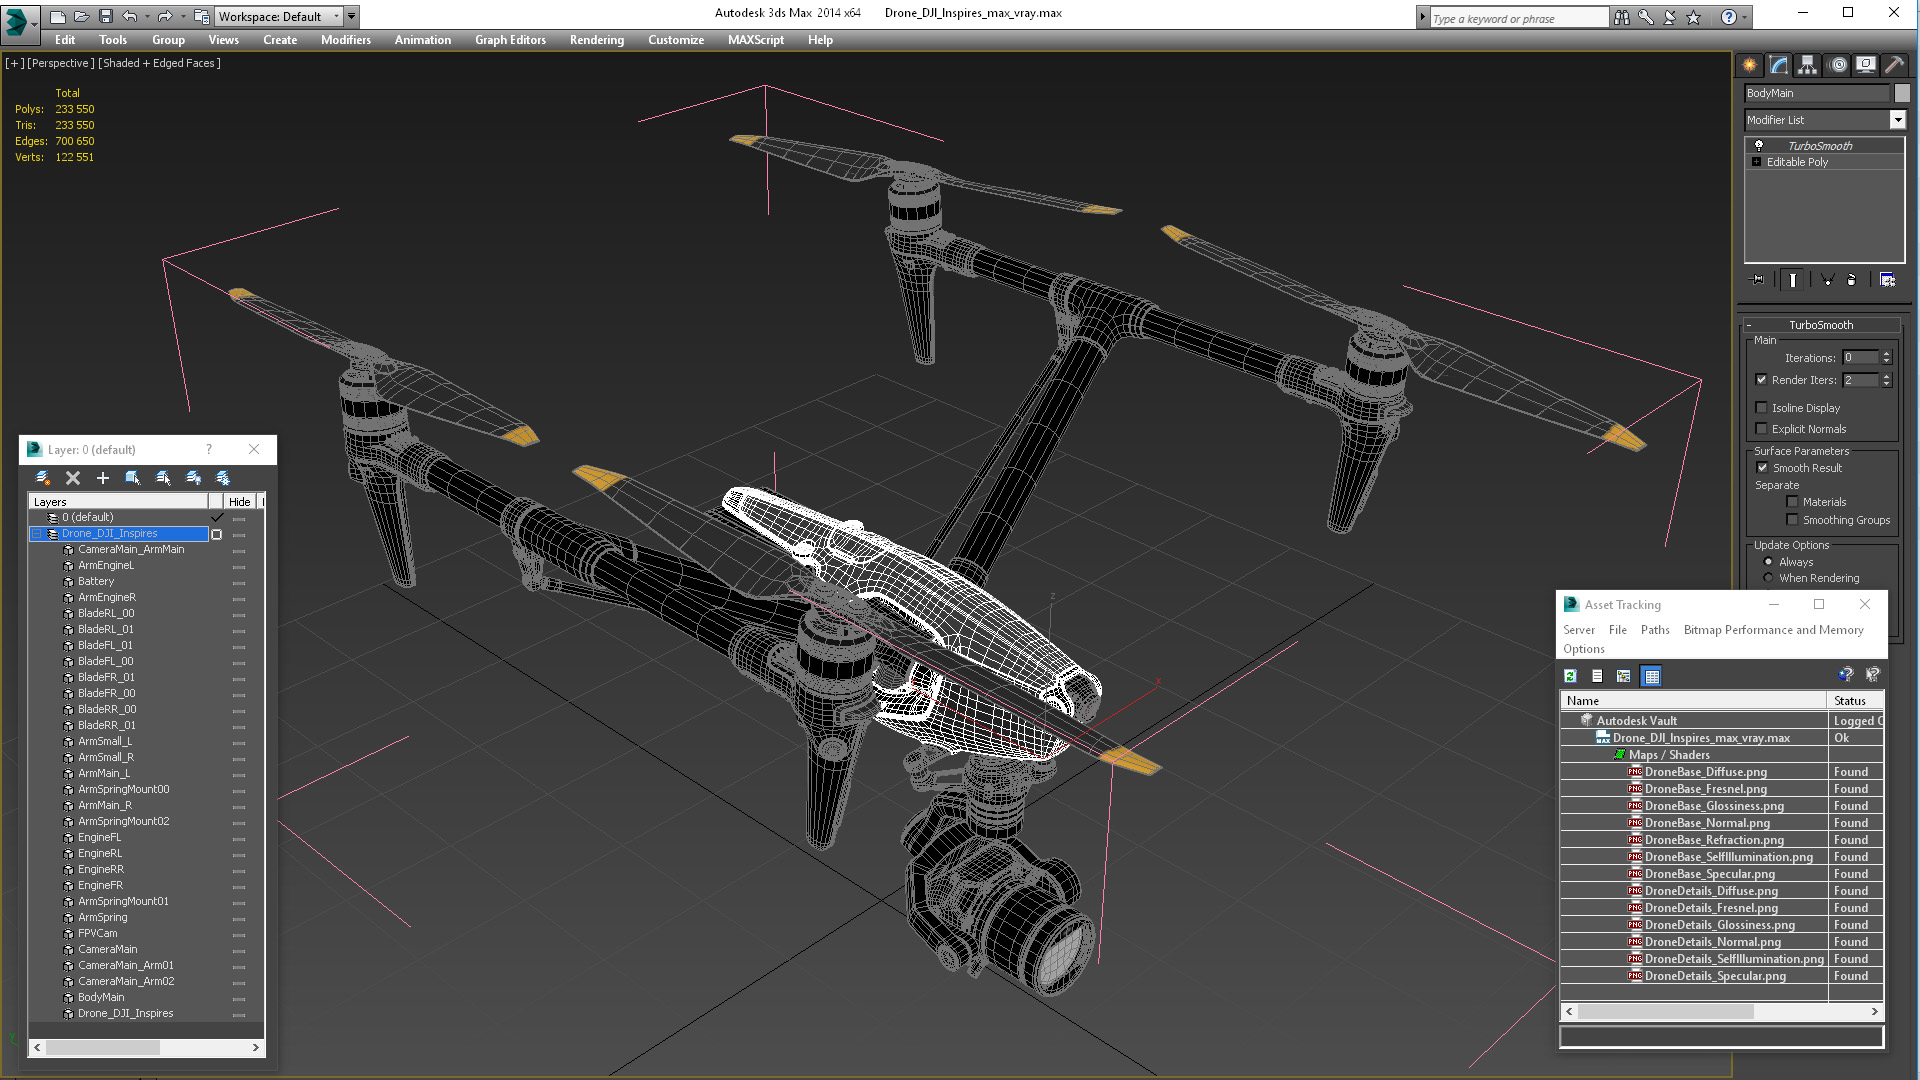This screenshot has width=1920, height=1080.
Task: Open the Paths menu in Asset Tracking
Action: [x=1655, y=630]
